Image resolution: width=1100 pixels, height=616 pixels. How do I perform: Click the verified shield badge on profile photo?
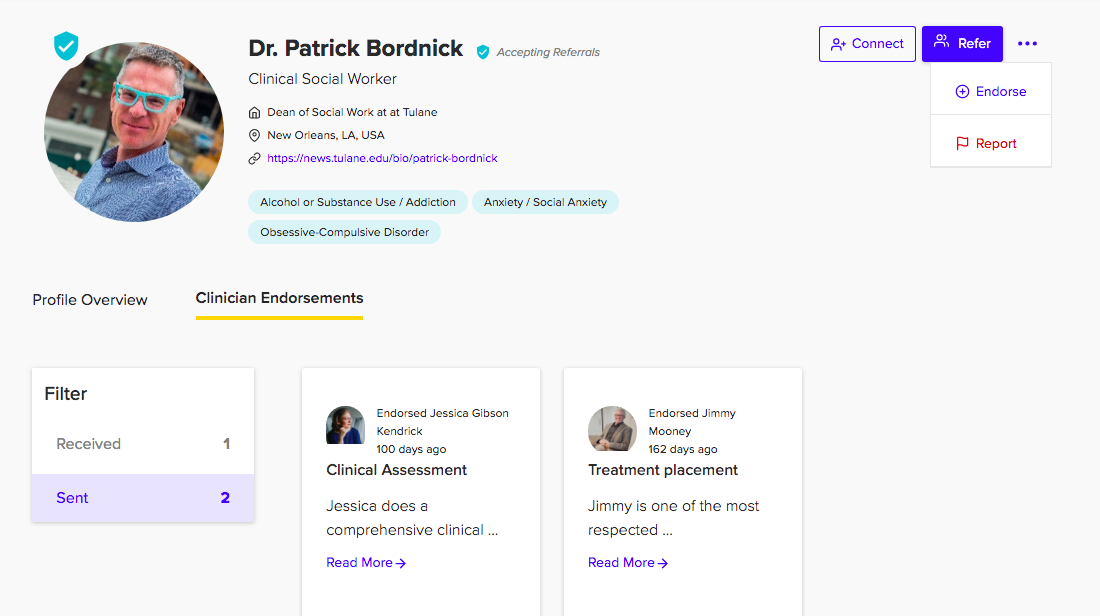pos(66,46)
